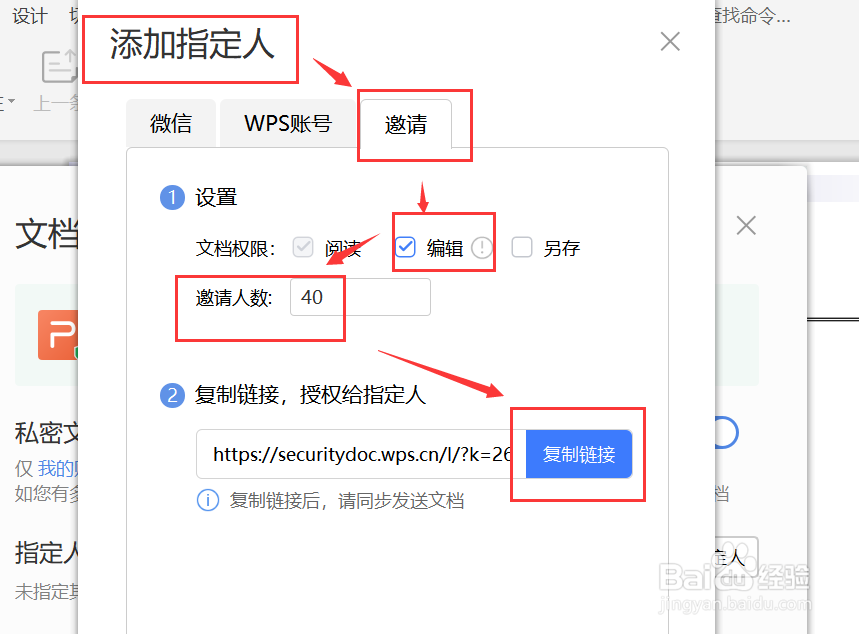
Task: Click the info icon beside 编辑
Action: 482,248
